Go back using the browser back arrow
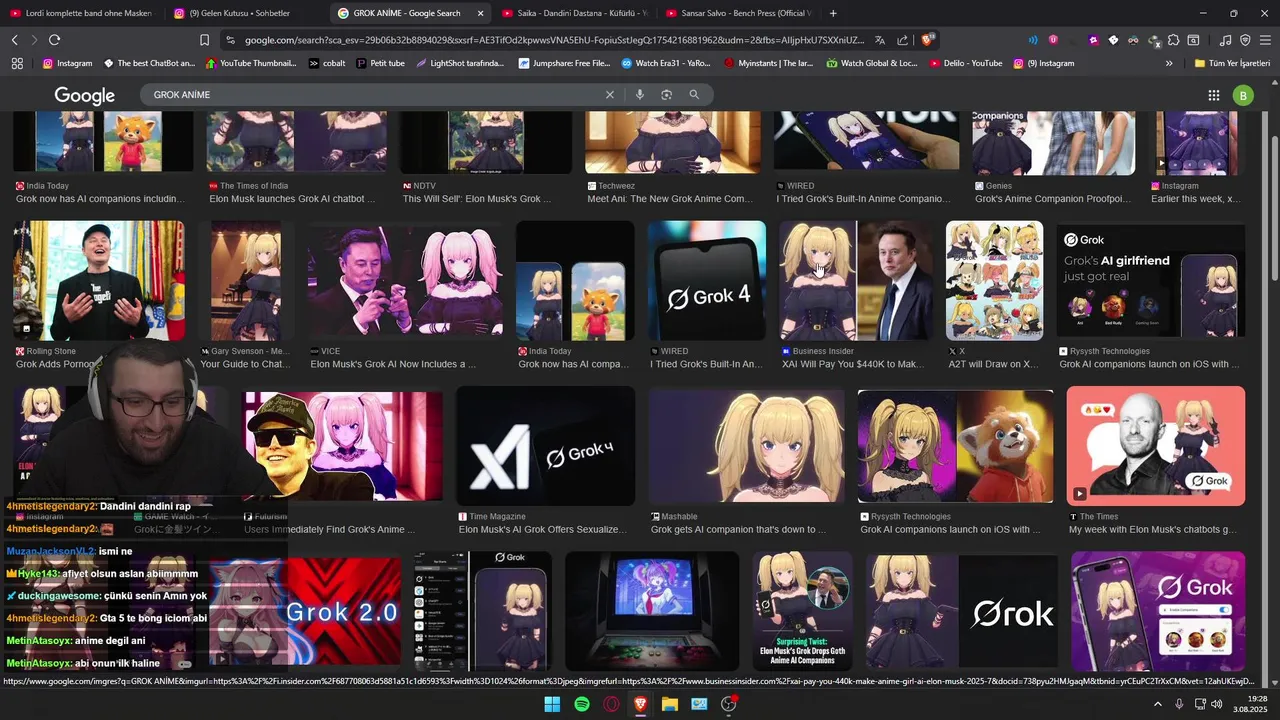Image resolution: width=1280 pixels, height=720 pixels. tap(14, 40)
